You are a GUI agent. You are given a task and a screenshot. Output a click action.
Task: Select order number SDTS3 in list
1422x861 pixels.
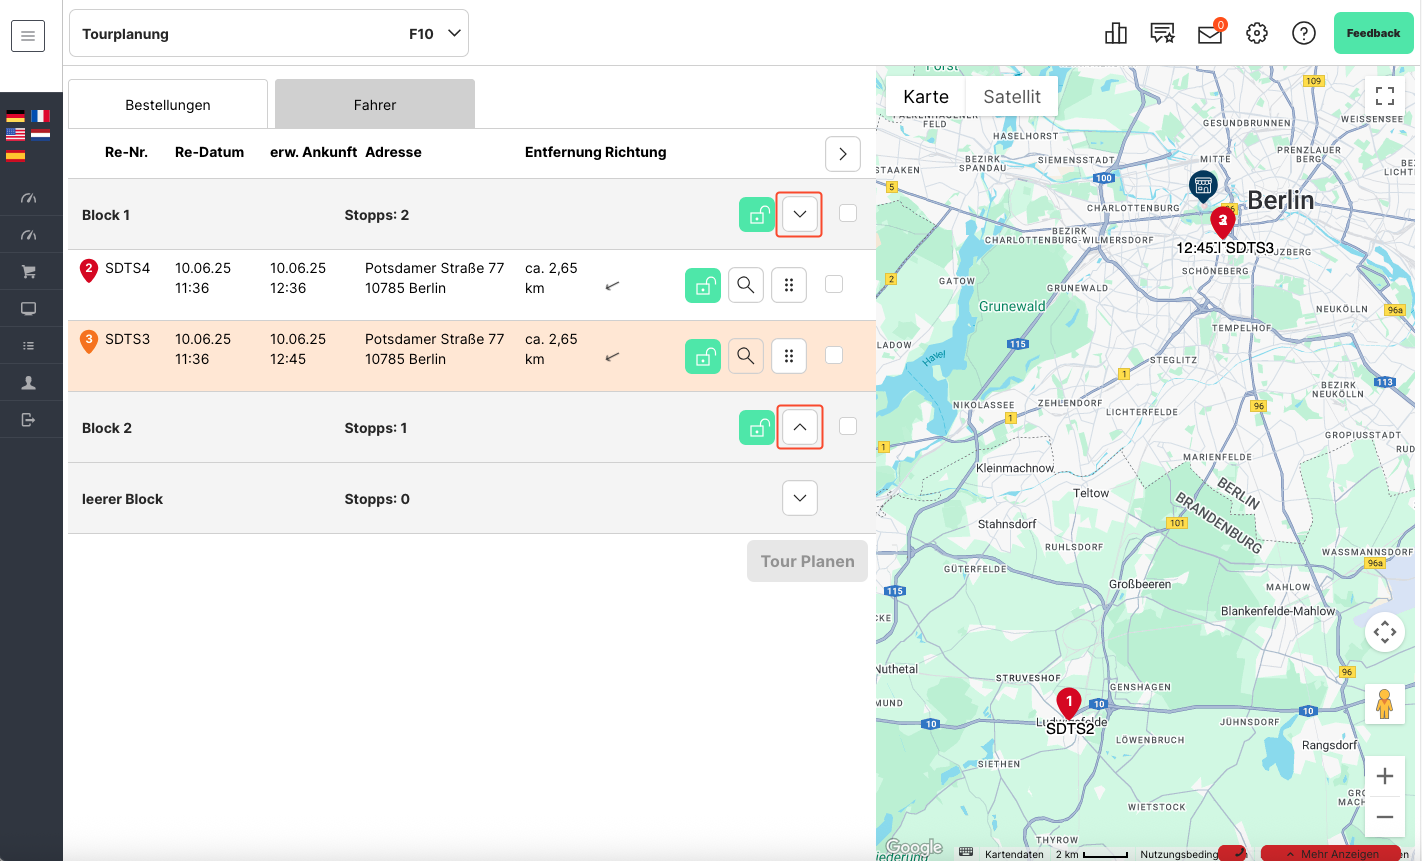128,339
